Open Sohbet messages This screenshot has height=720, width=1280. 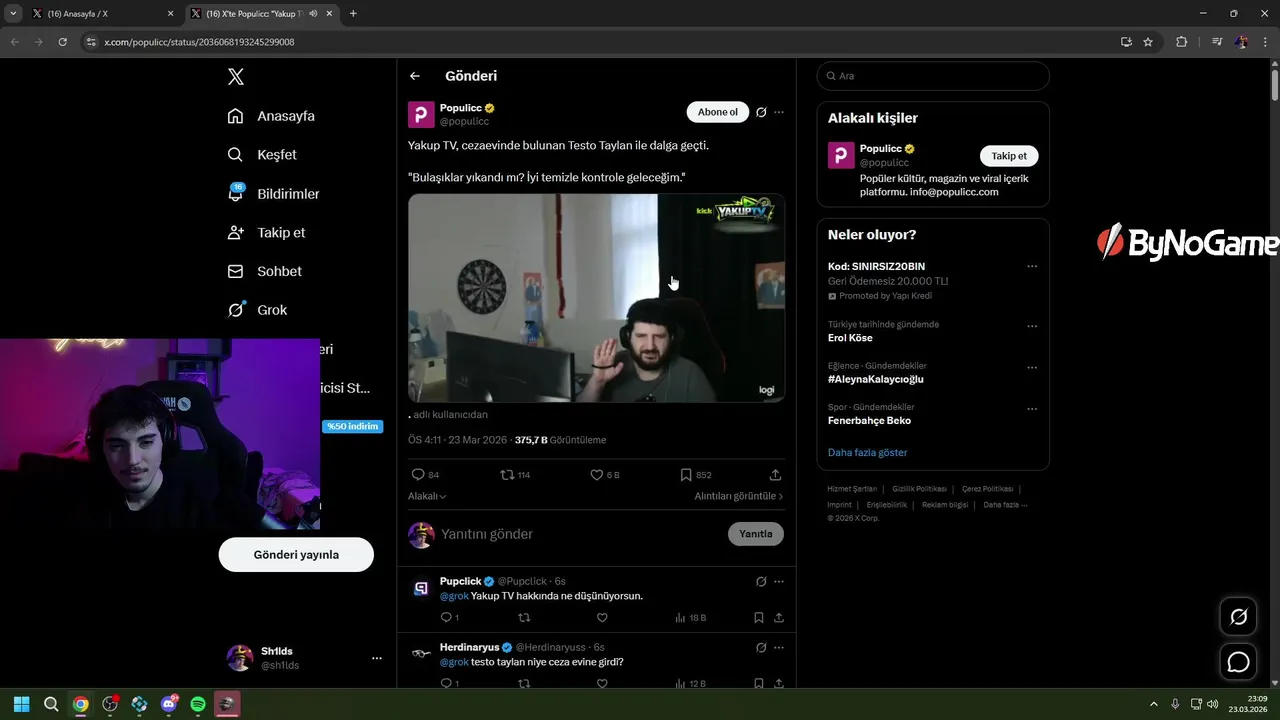pos(264,271)
